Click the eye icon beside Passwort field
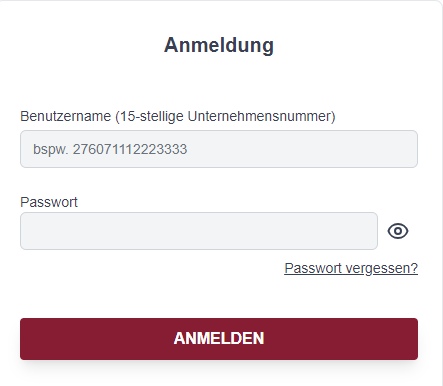Viewport: 443px width, 386px height. point(398,231)
